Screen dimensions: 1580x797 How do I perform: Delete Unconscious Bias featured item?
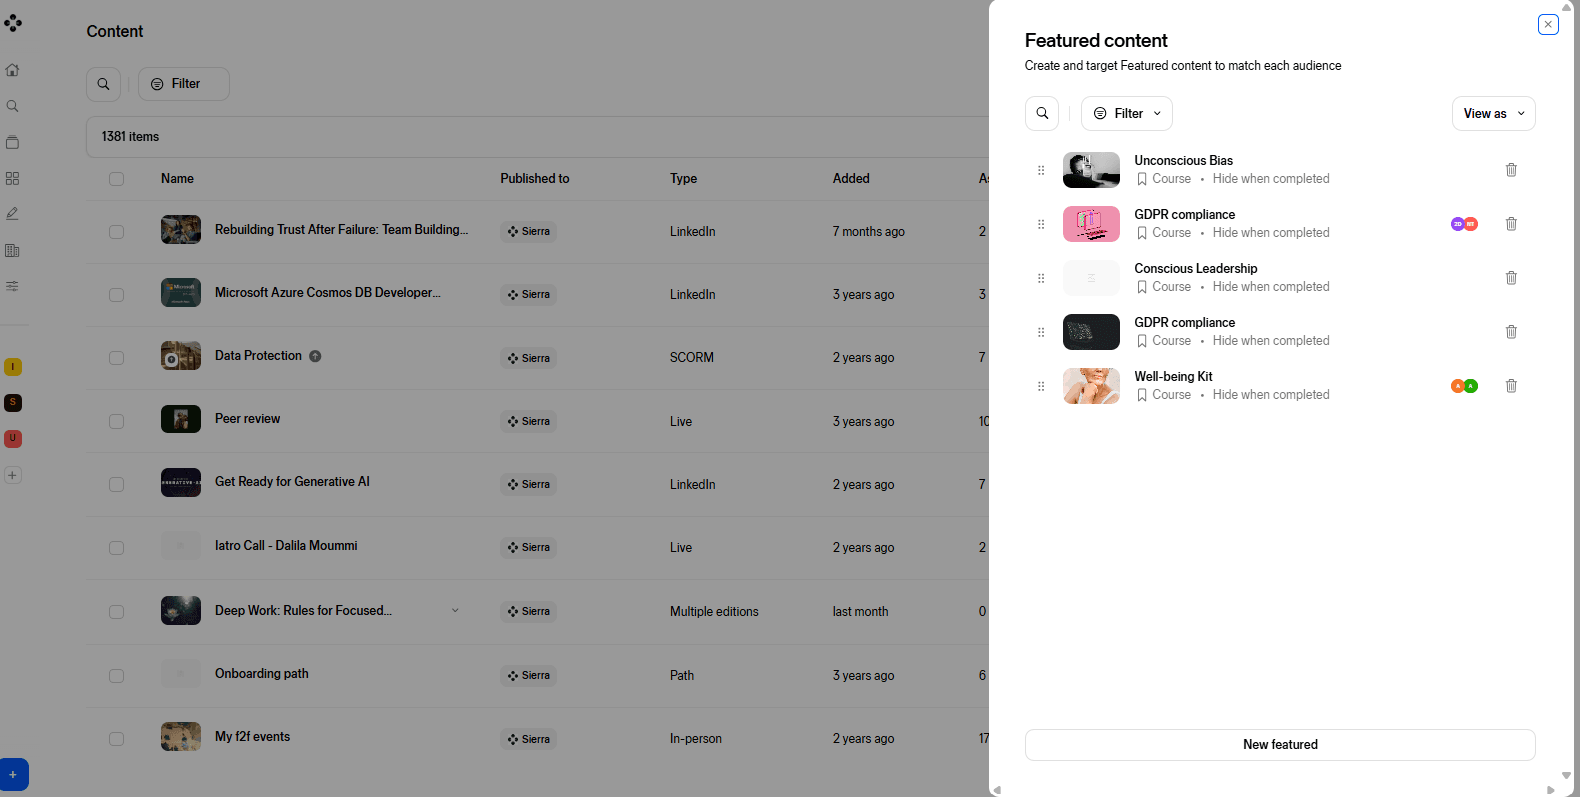pyautogui.click(x=1511, y=170)
